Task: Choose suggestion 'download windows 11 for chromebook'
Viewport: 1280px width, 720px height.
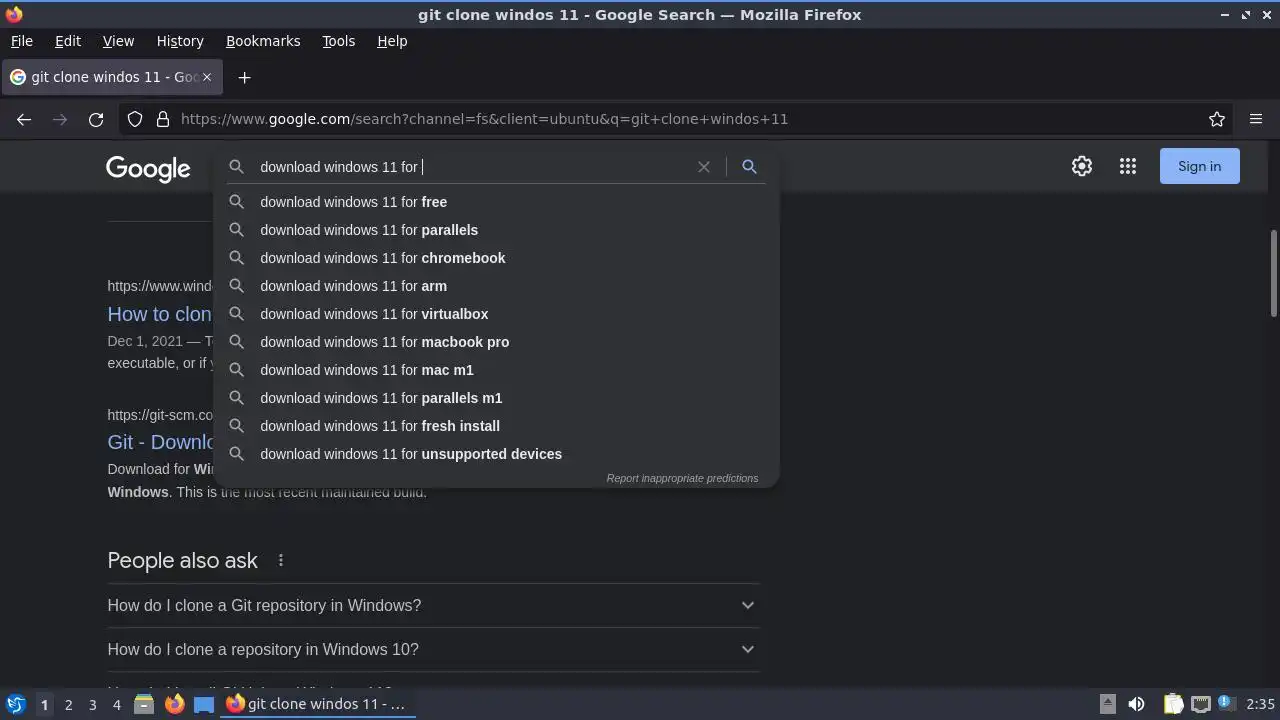Action: pos(496,258)
